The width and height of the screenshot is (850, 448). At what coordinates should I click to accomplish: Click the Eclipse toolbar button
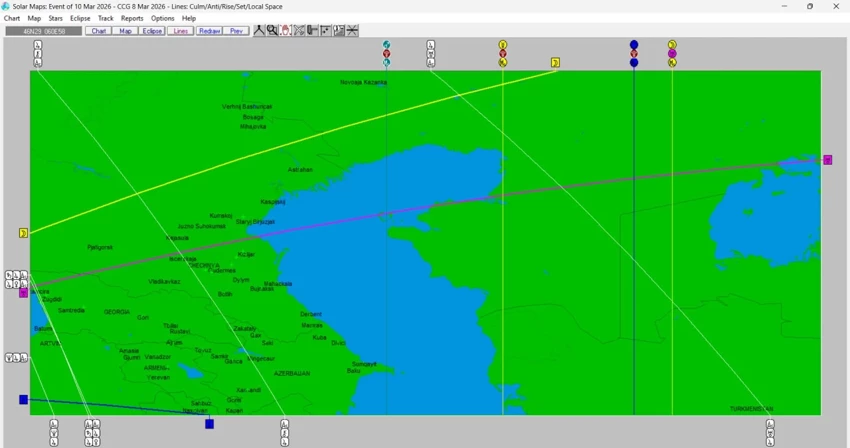point(152,31)
